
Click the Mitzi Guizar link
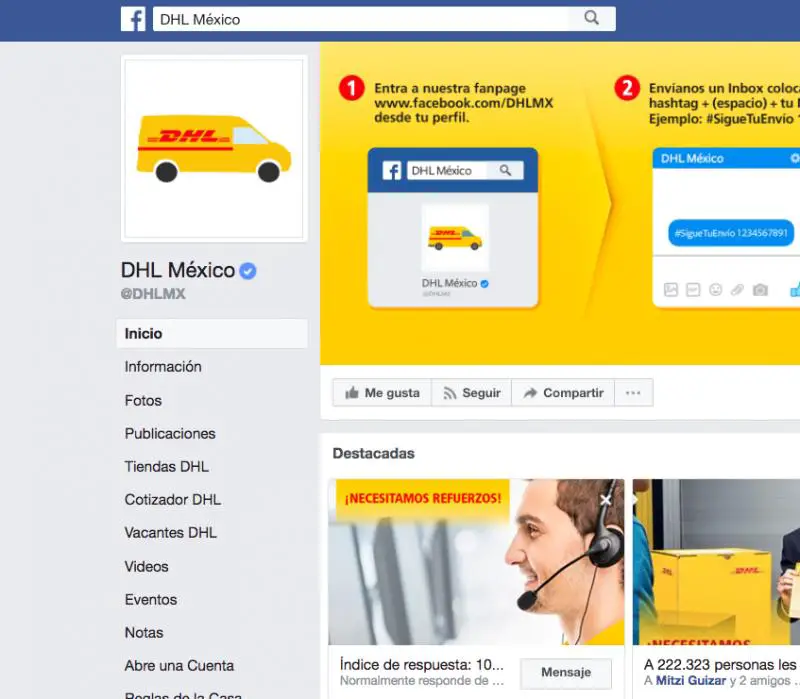coord(690,681)
